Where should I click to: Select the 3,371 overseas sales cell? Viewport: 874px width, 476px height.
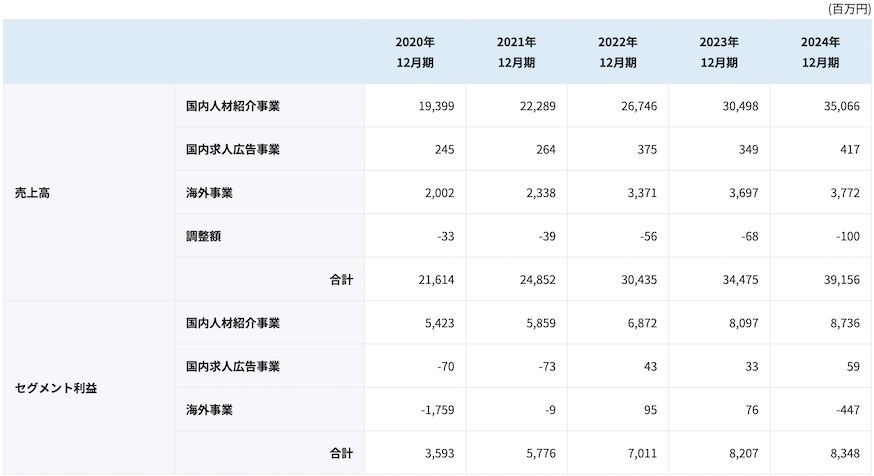point(641,193)
